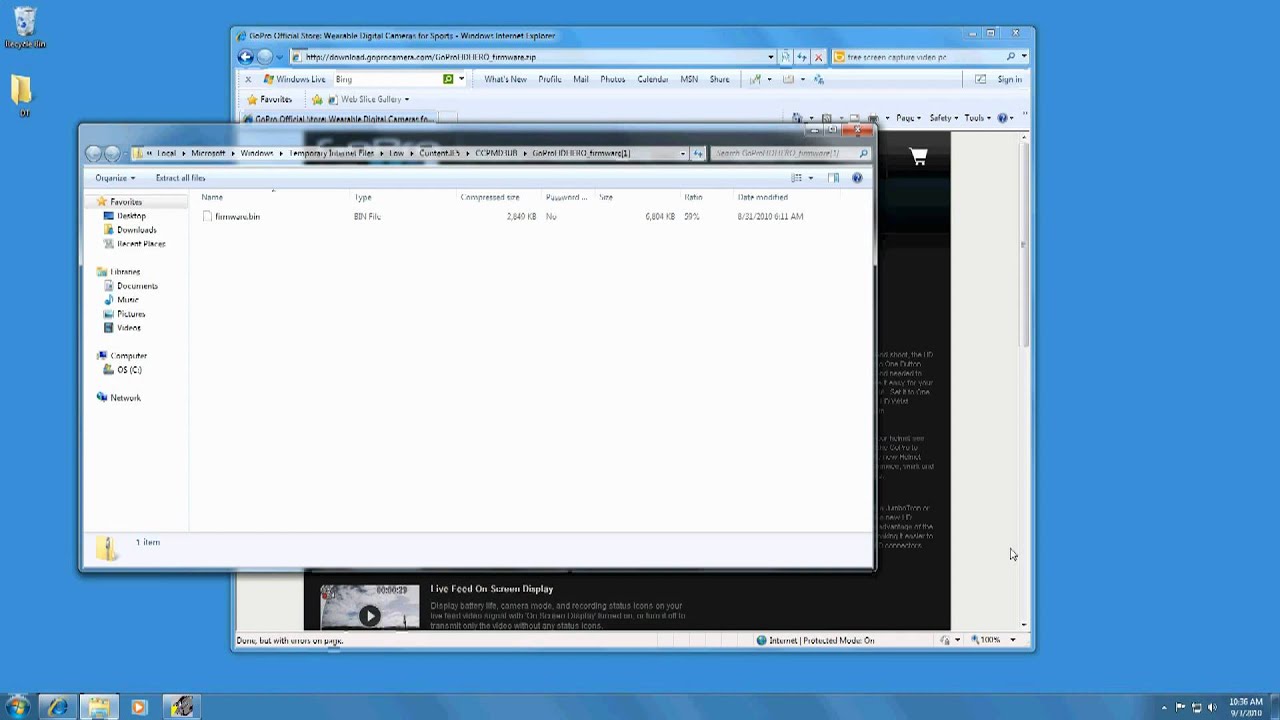Open Photos in Windows Live toolbar
This screenshot has width=1280, height=720.
point(612,79)
